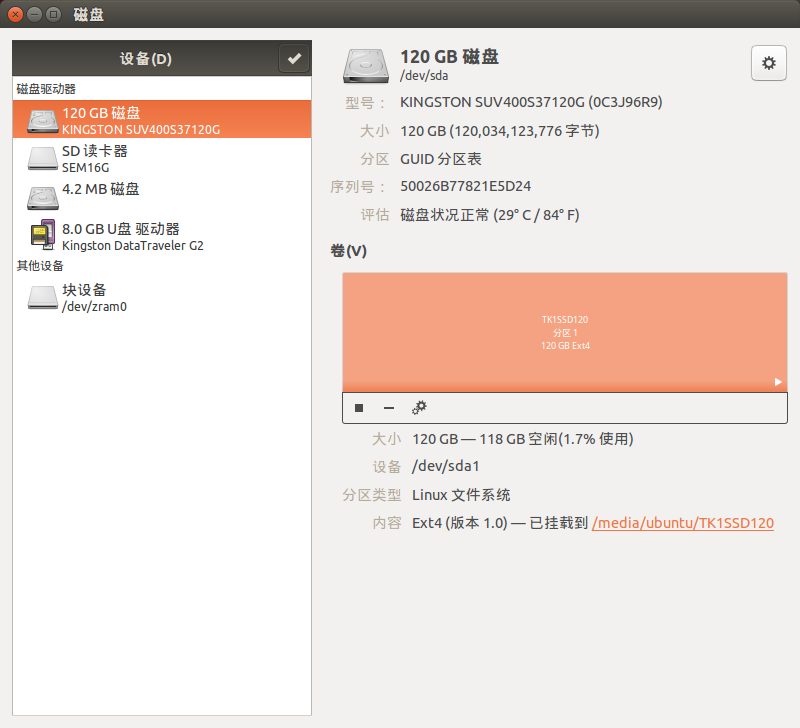Select 8.0 GB Kingston DataTraveler G2 drive

(x=162, y=236)
